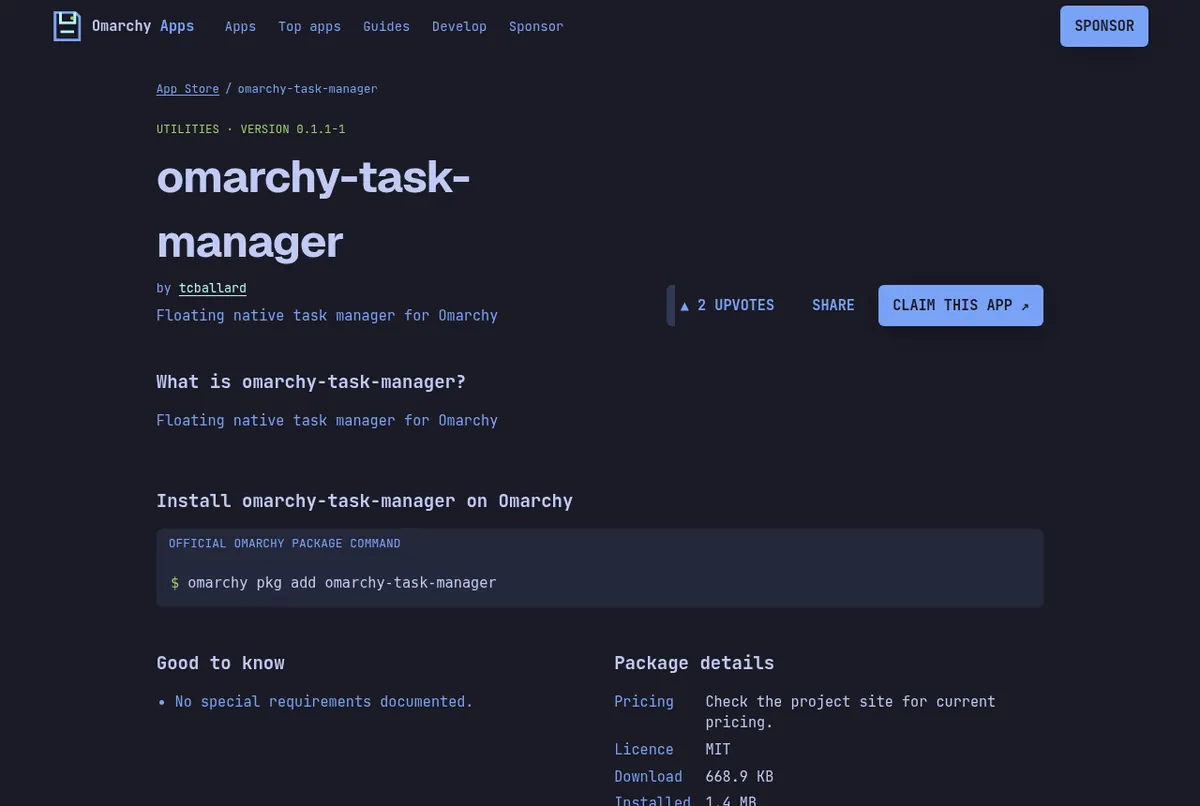Click 'Check the project site for current pricing.'
The image size is (1200, 806).
(x=850, y=712)
